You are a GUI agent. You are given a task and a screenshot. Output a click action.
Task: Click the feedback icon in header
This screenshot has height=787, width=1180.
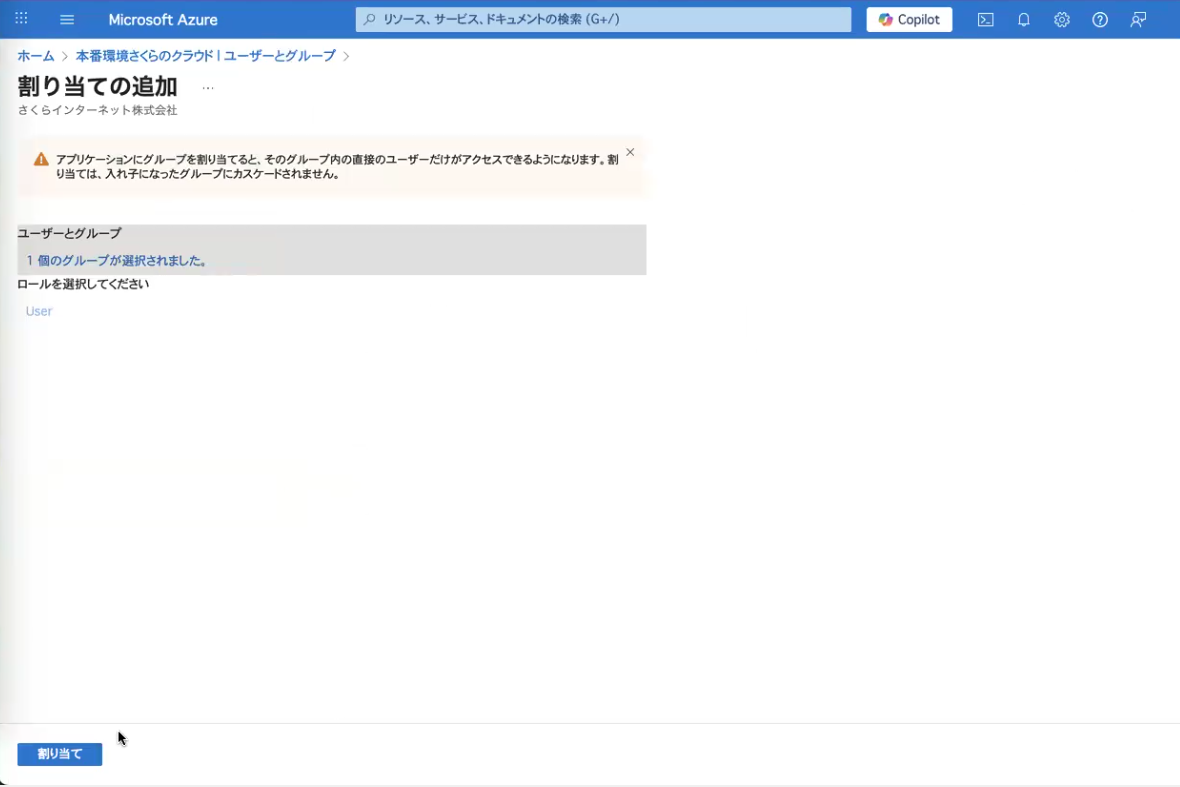coord(1138,20)
